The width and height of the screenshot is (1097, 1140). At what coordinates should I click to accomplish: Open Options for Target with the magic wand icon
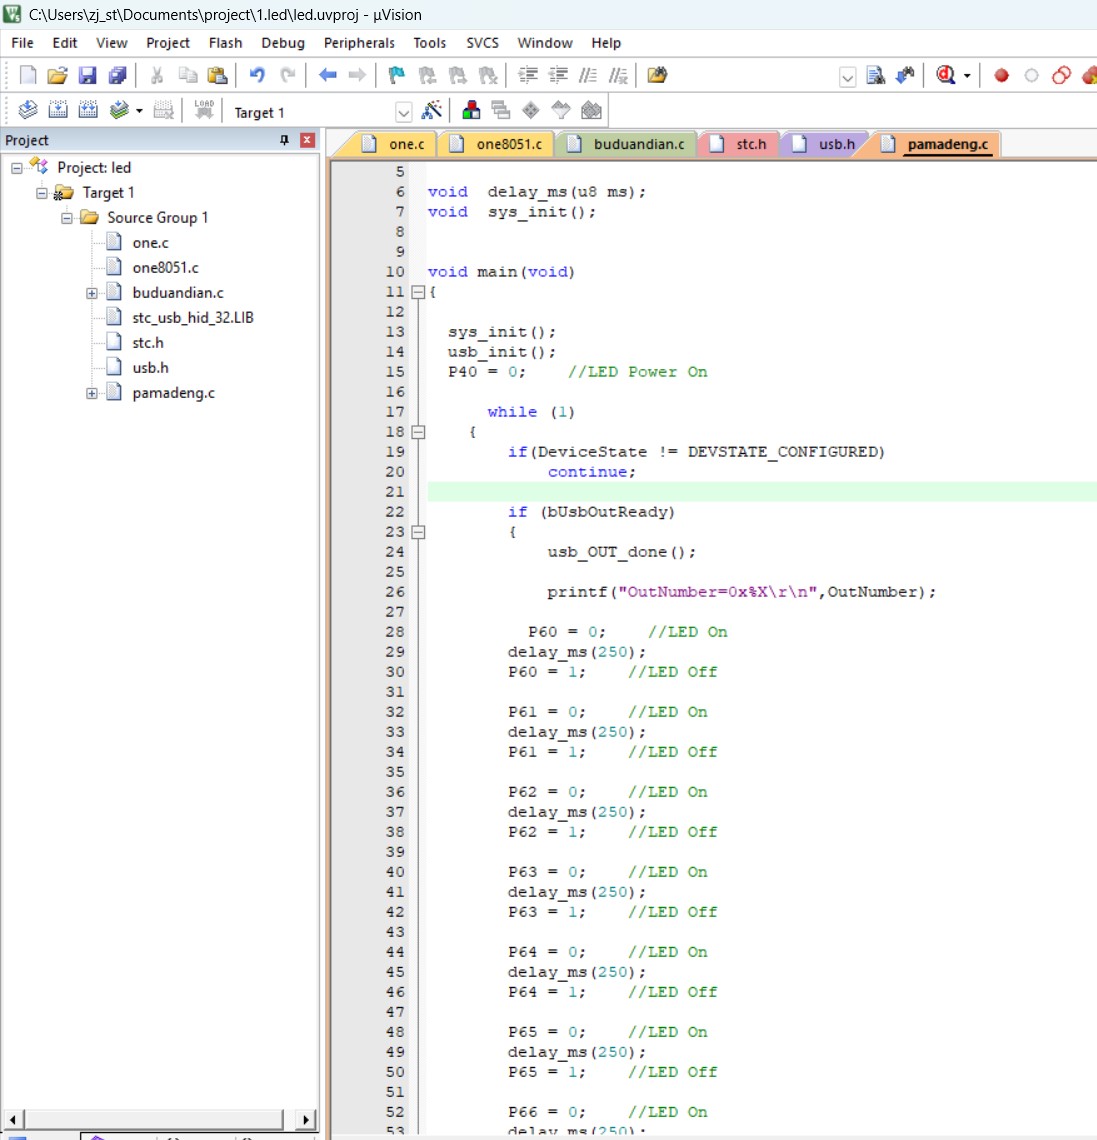point(432,111)
